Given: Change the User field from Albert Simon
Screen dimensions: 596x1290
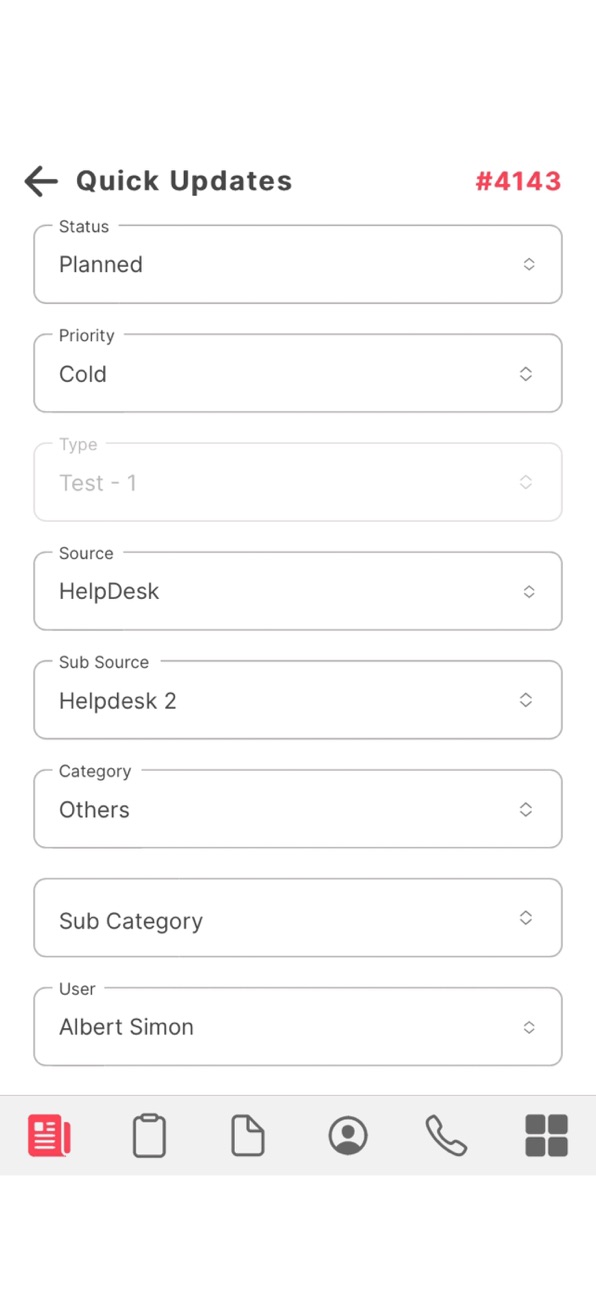Looking at the screenshot, I should [x=298, y=1027].
